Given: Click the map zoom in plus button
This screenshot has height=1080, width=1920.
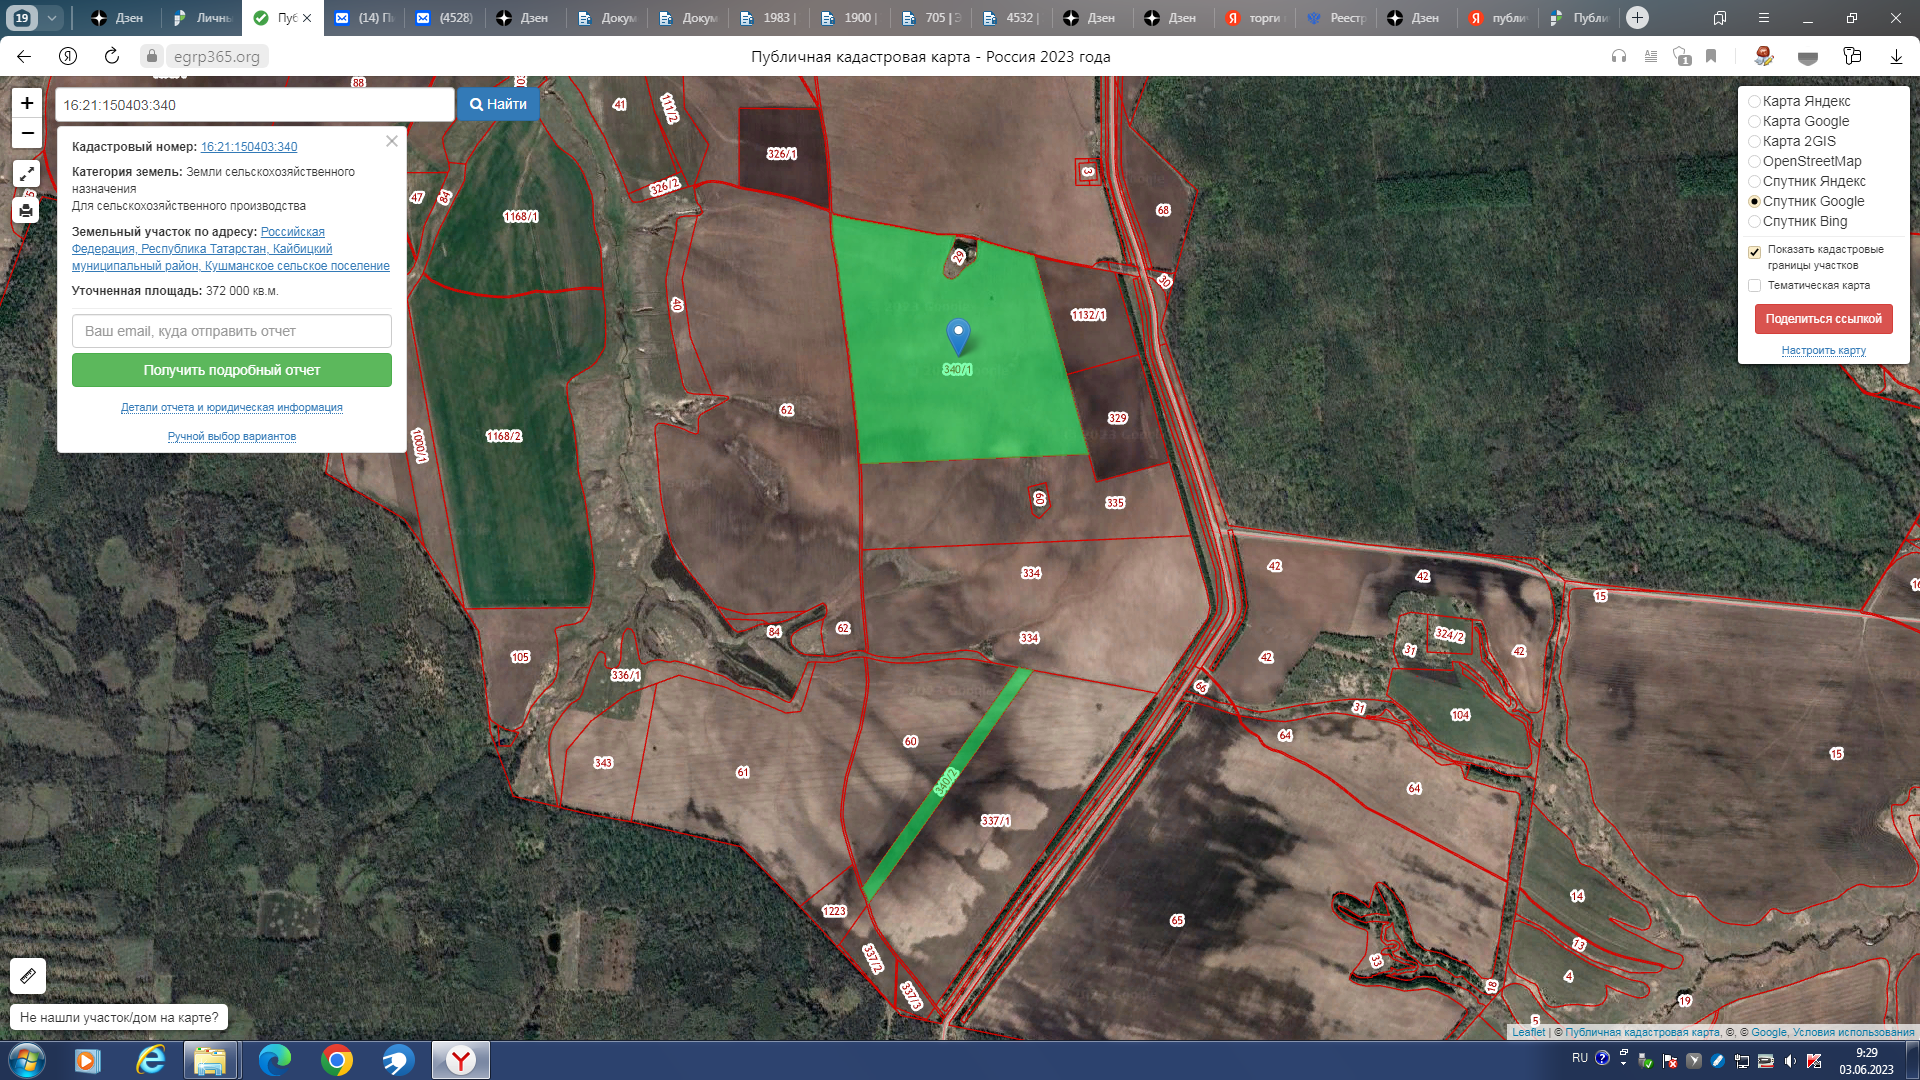Looking at the screenshot, I should pos(27,103).
